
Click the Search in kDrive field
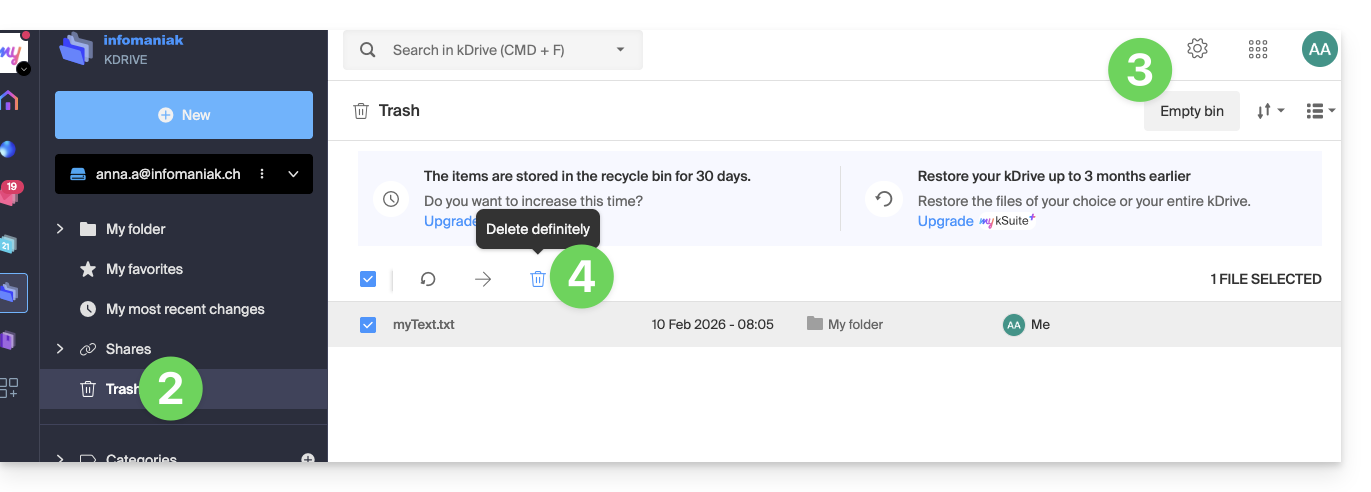point(492,50)
